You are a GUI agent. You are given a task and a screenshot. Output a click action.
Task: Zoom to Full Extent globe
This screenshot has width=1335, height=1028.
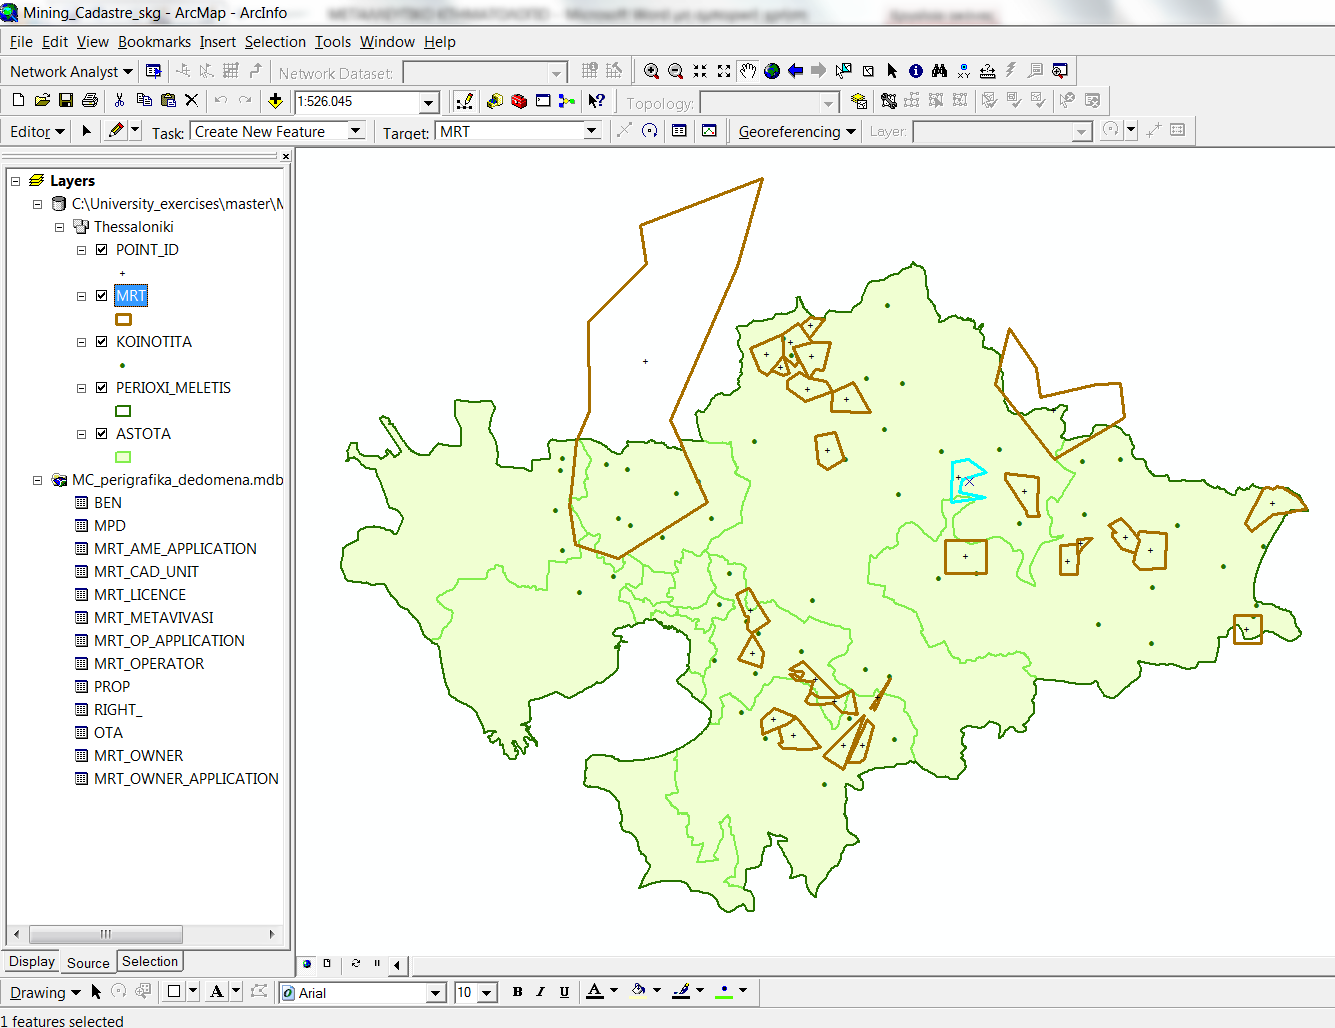(x=772, y=71)
